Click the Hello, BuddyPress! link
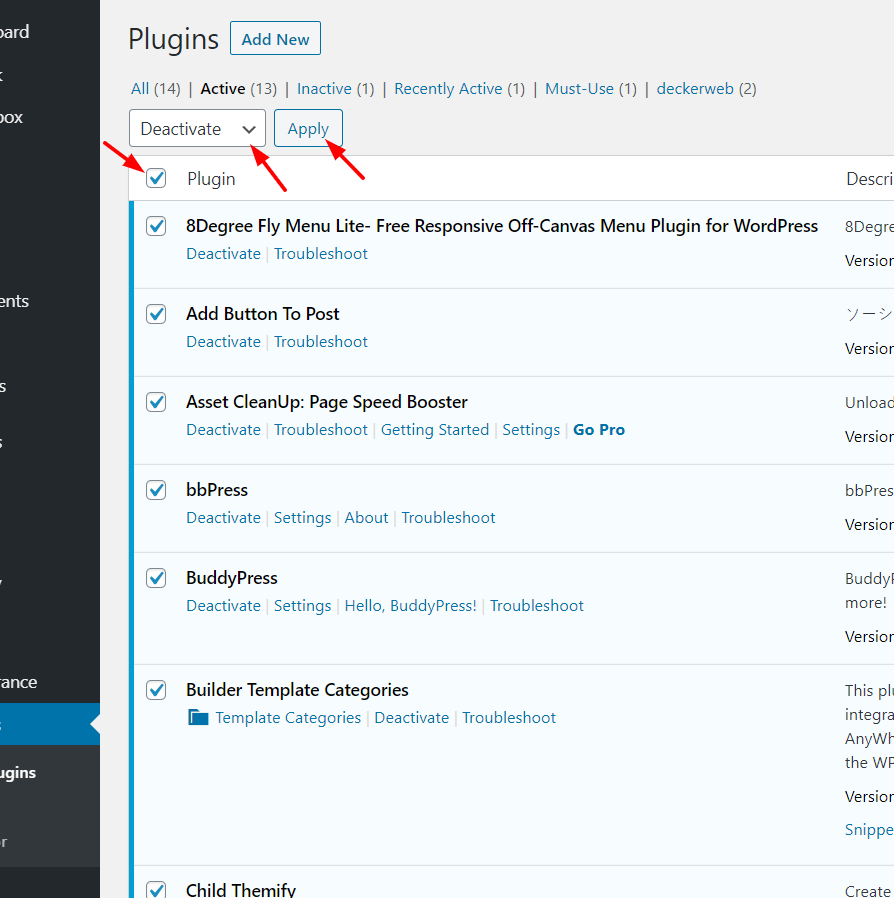 pos(411,606)
